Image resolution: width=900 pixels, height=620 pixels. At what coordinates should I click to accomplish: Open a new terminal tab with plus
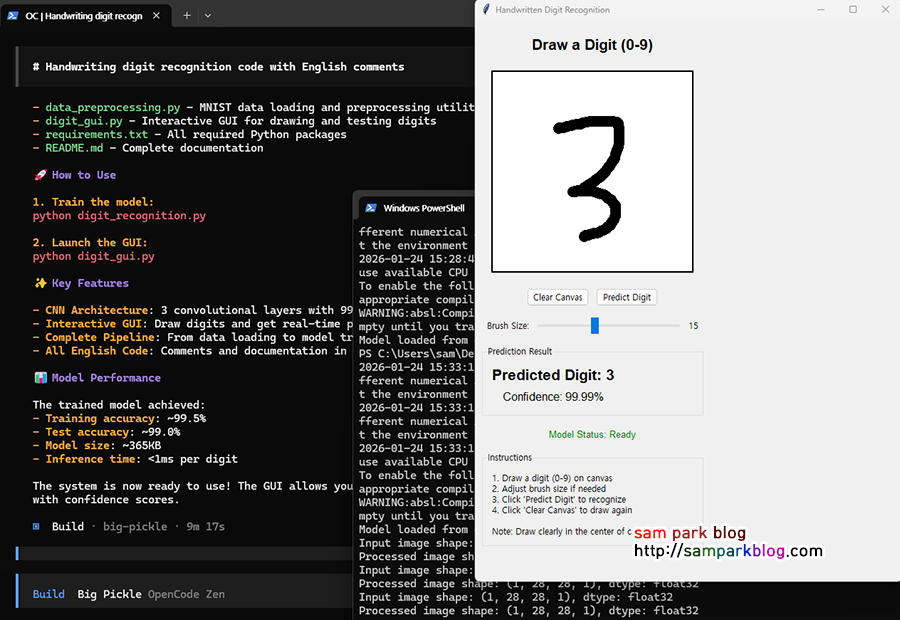coord(187,16)
